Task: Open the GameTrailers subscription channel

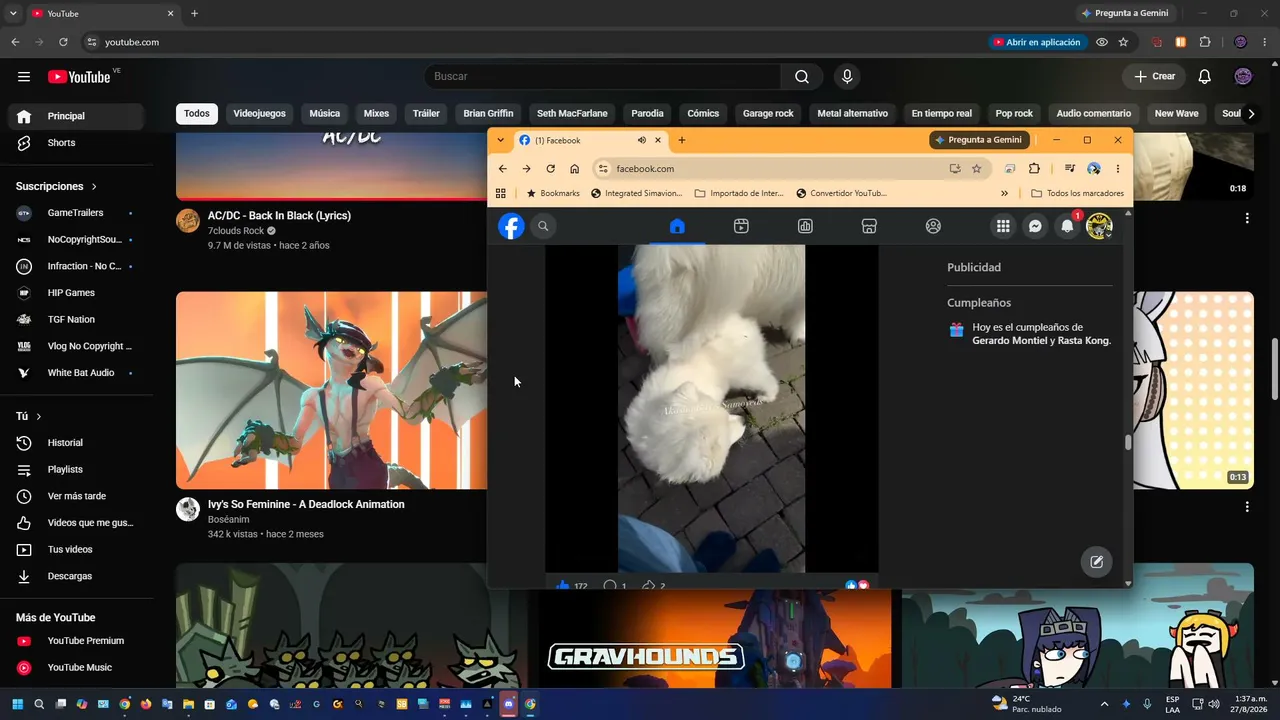Action: 76,213
